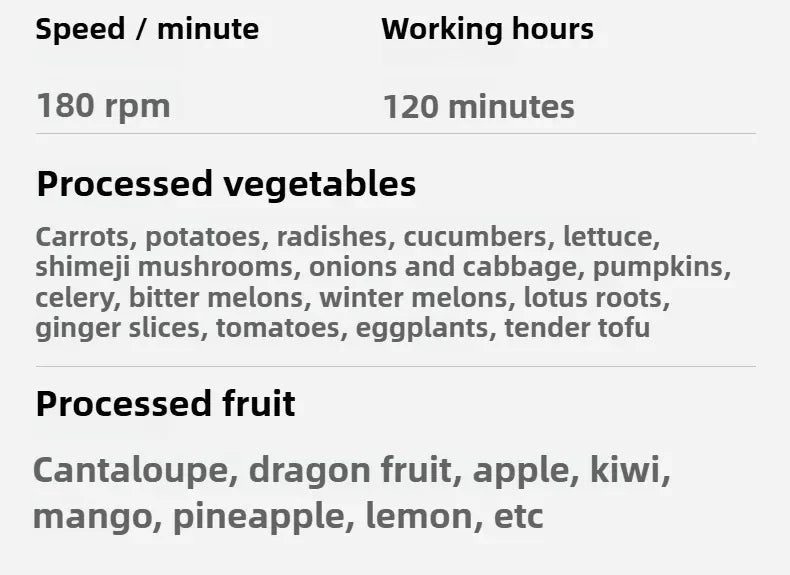Click the words tender tofu
This screenshot has height=575, width=790.
[x=577, y=328]
